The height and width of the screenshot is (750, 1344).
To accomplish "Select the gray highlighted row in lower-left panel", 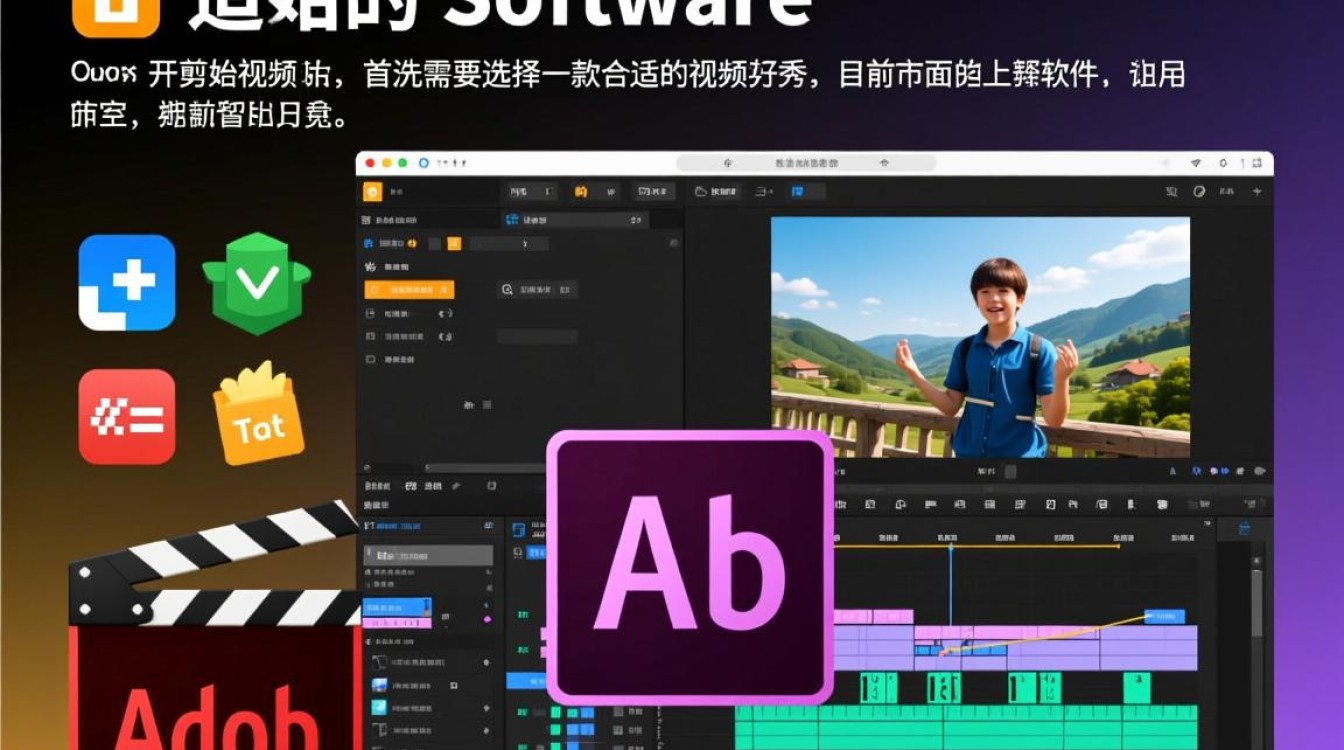I will pyautogui.click(x=428, y=556).
